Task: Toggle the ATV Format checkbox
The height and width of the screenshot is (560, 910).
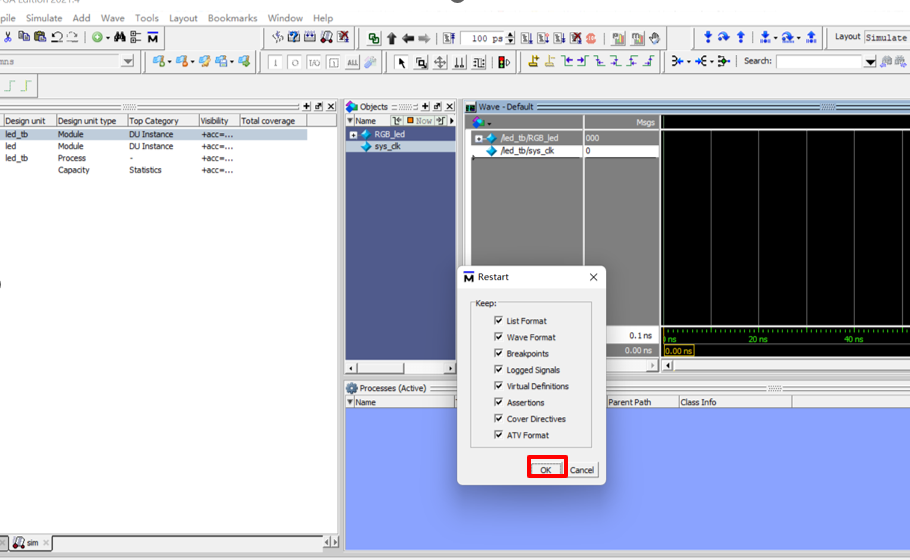Action: pos(498,434)
